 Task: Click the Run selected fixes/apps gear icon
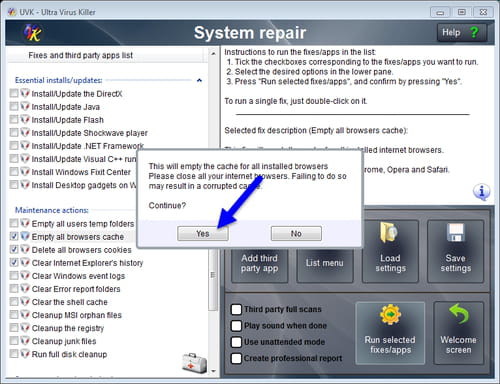[390, 314]
